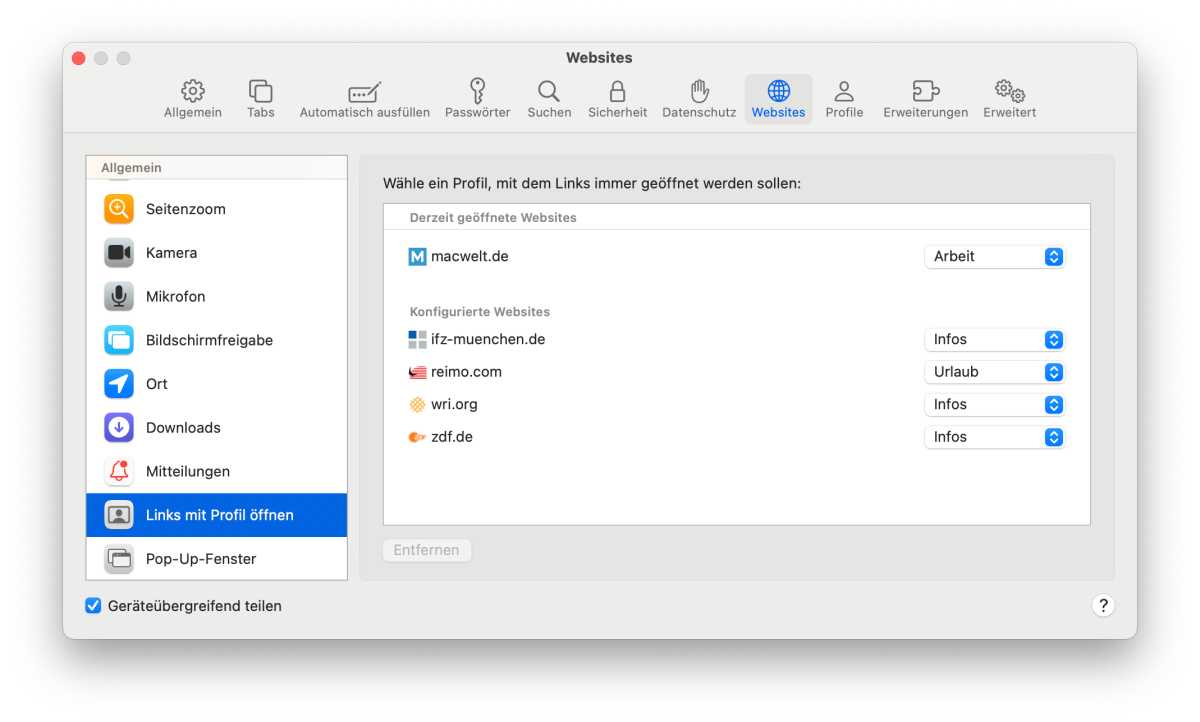This screenshot has height=722, width=1200.
Task: Open profile dropdown for ifz-muenchen.de
Action: point(994,340)
